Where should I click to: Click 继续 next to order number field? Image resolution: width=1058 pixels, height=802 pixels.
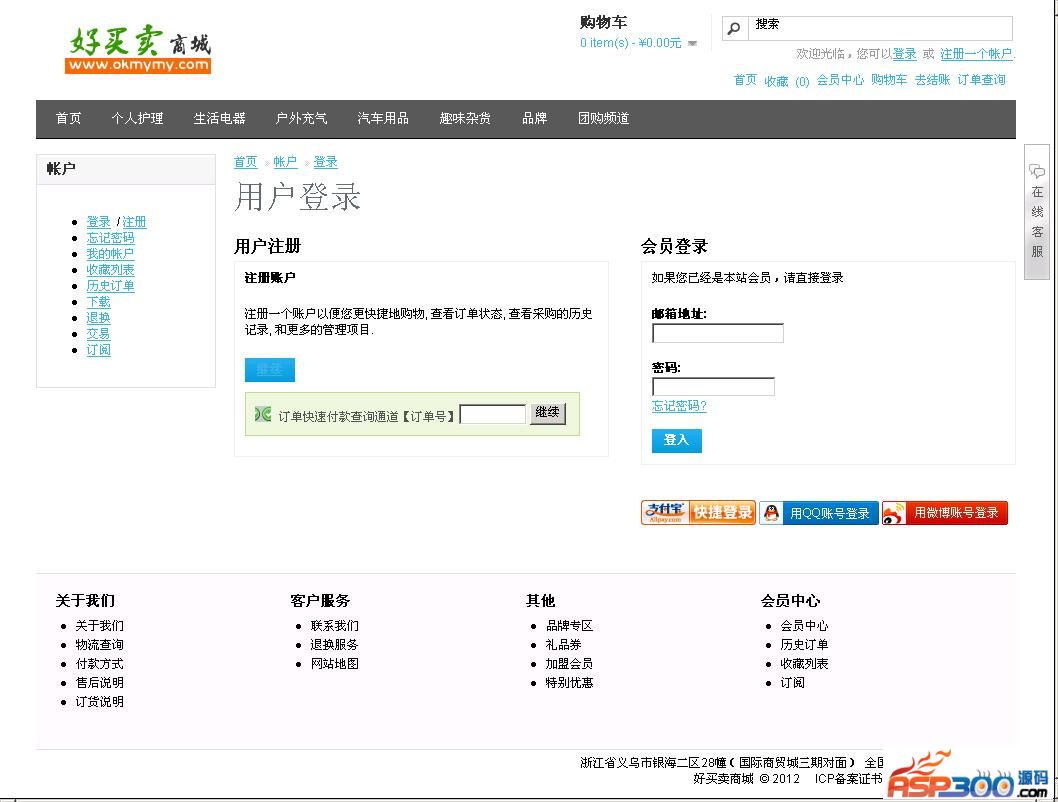coord(547,413)
